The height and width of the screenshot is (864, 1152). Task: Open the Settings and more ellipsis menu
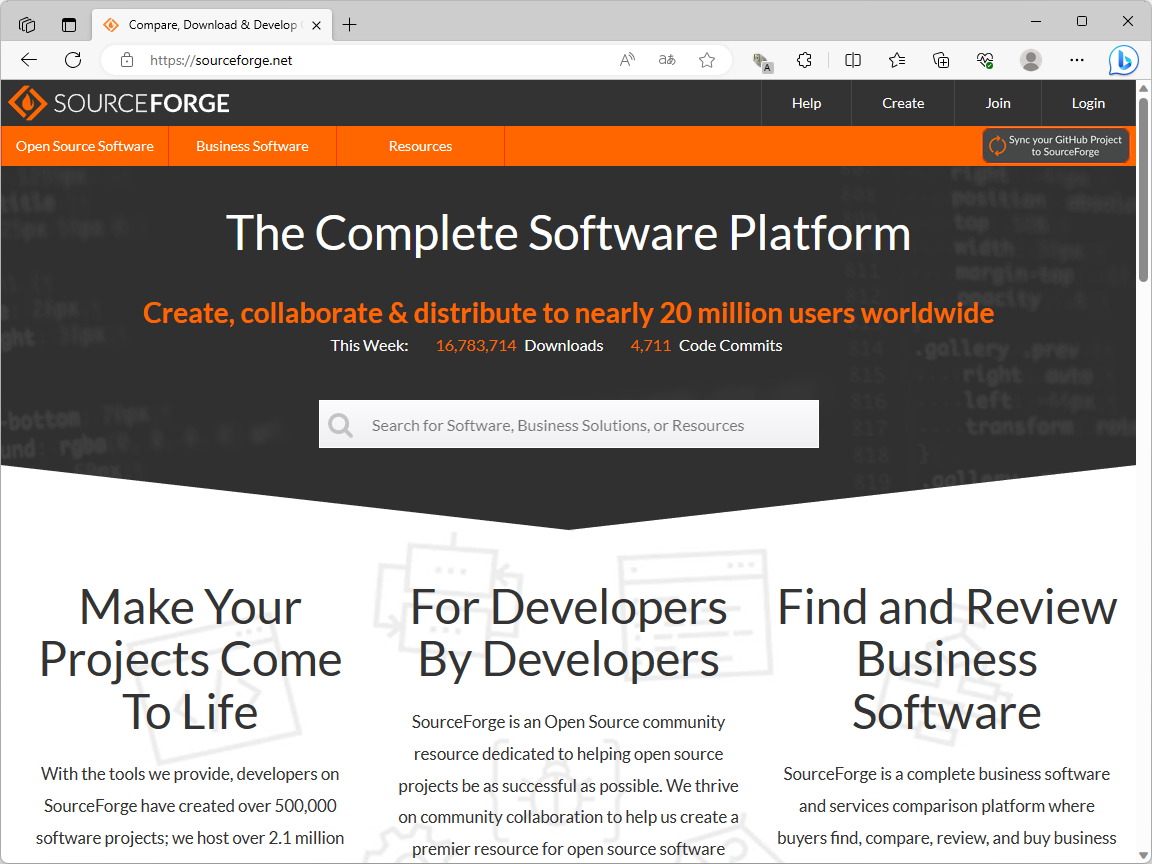(1076, 60)
